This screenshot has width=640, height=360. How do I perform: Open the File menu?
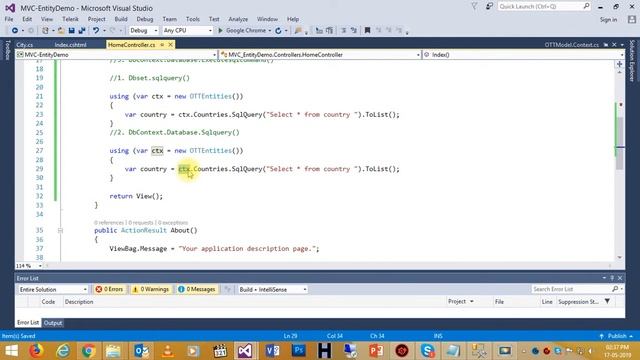pos(9,19)
